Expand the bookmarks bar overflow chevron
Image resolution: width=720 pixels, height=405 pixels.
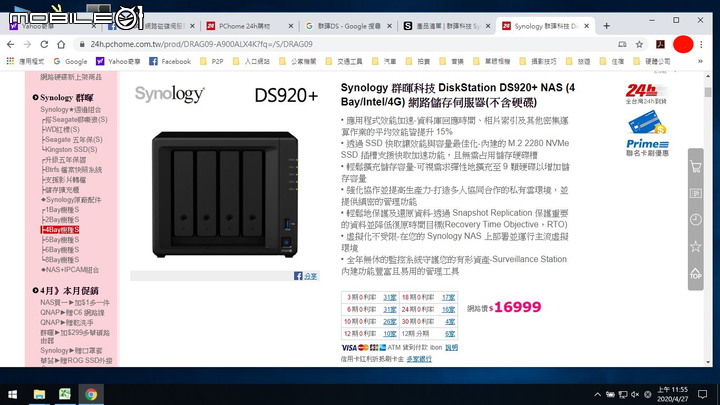(700, 61)
